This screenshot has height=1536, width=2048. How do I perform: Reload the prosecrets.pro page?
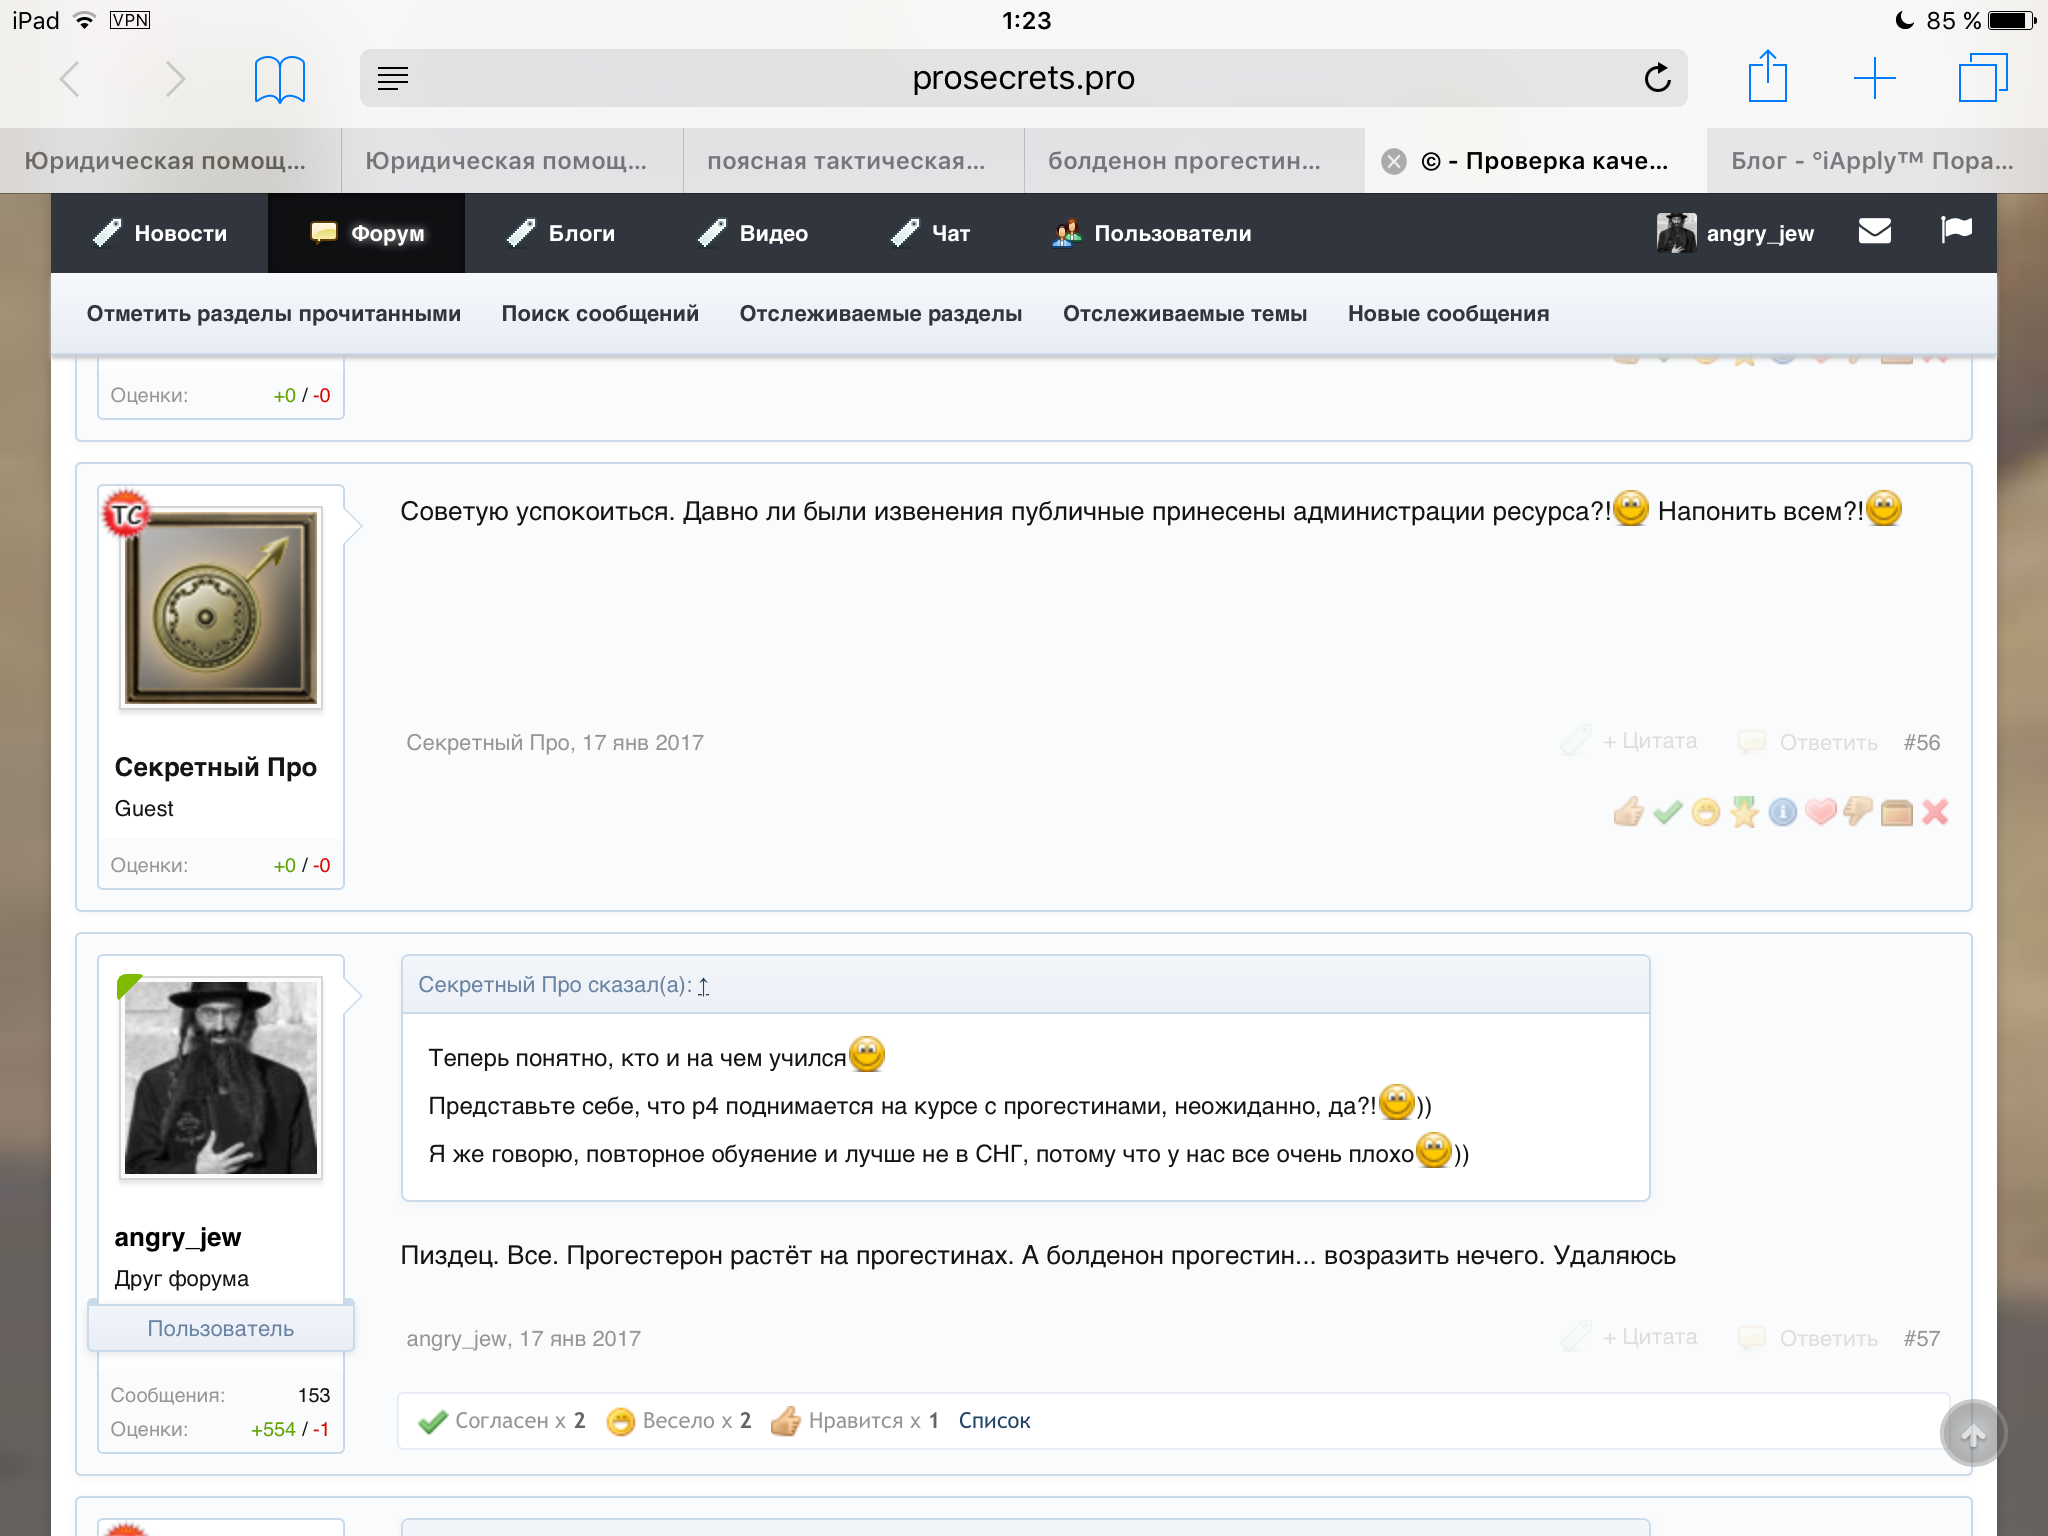click(x=1657, y=78)
